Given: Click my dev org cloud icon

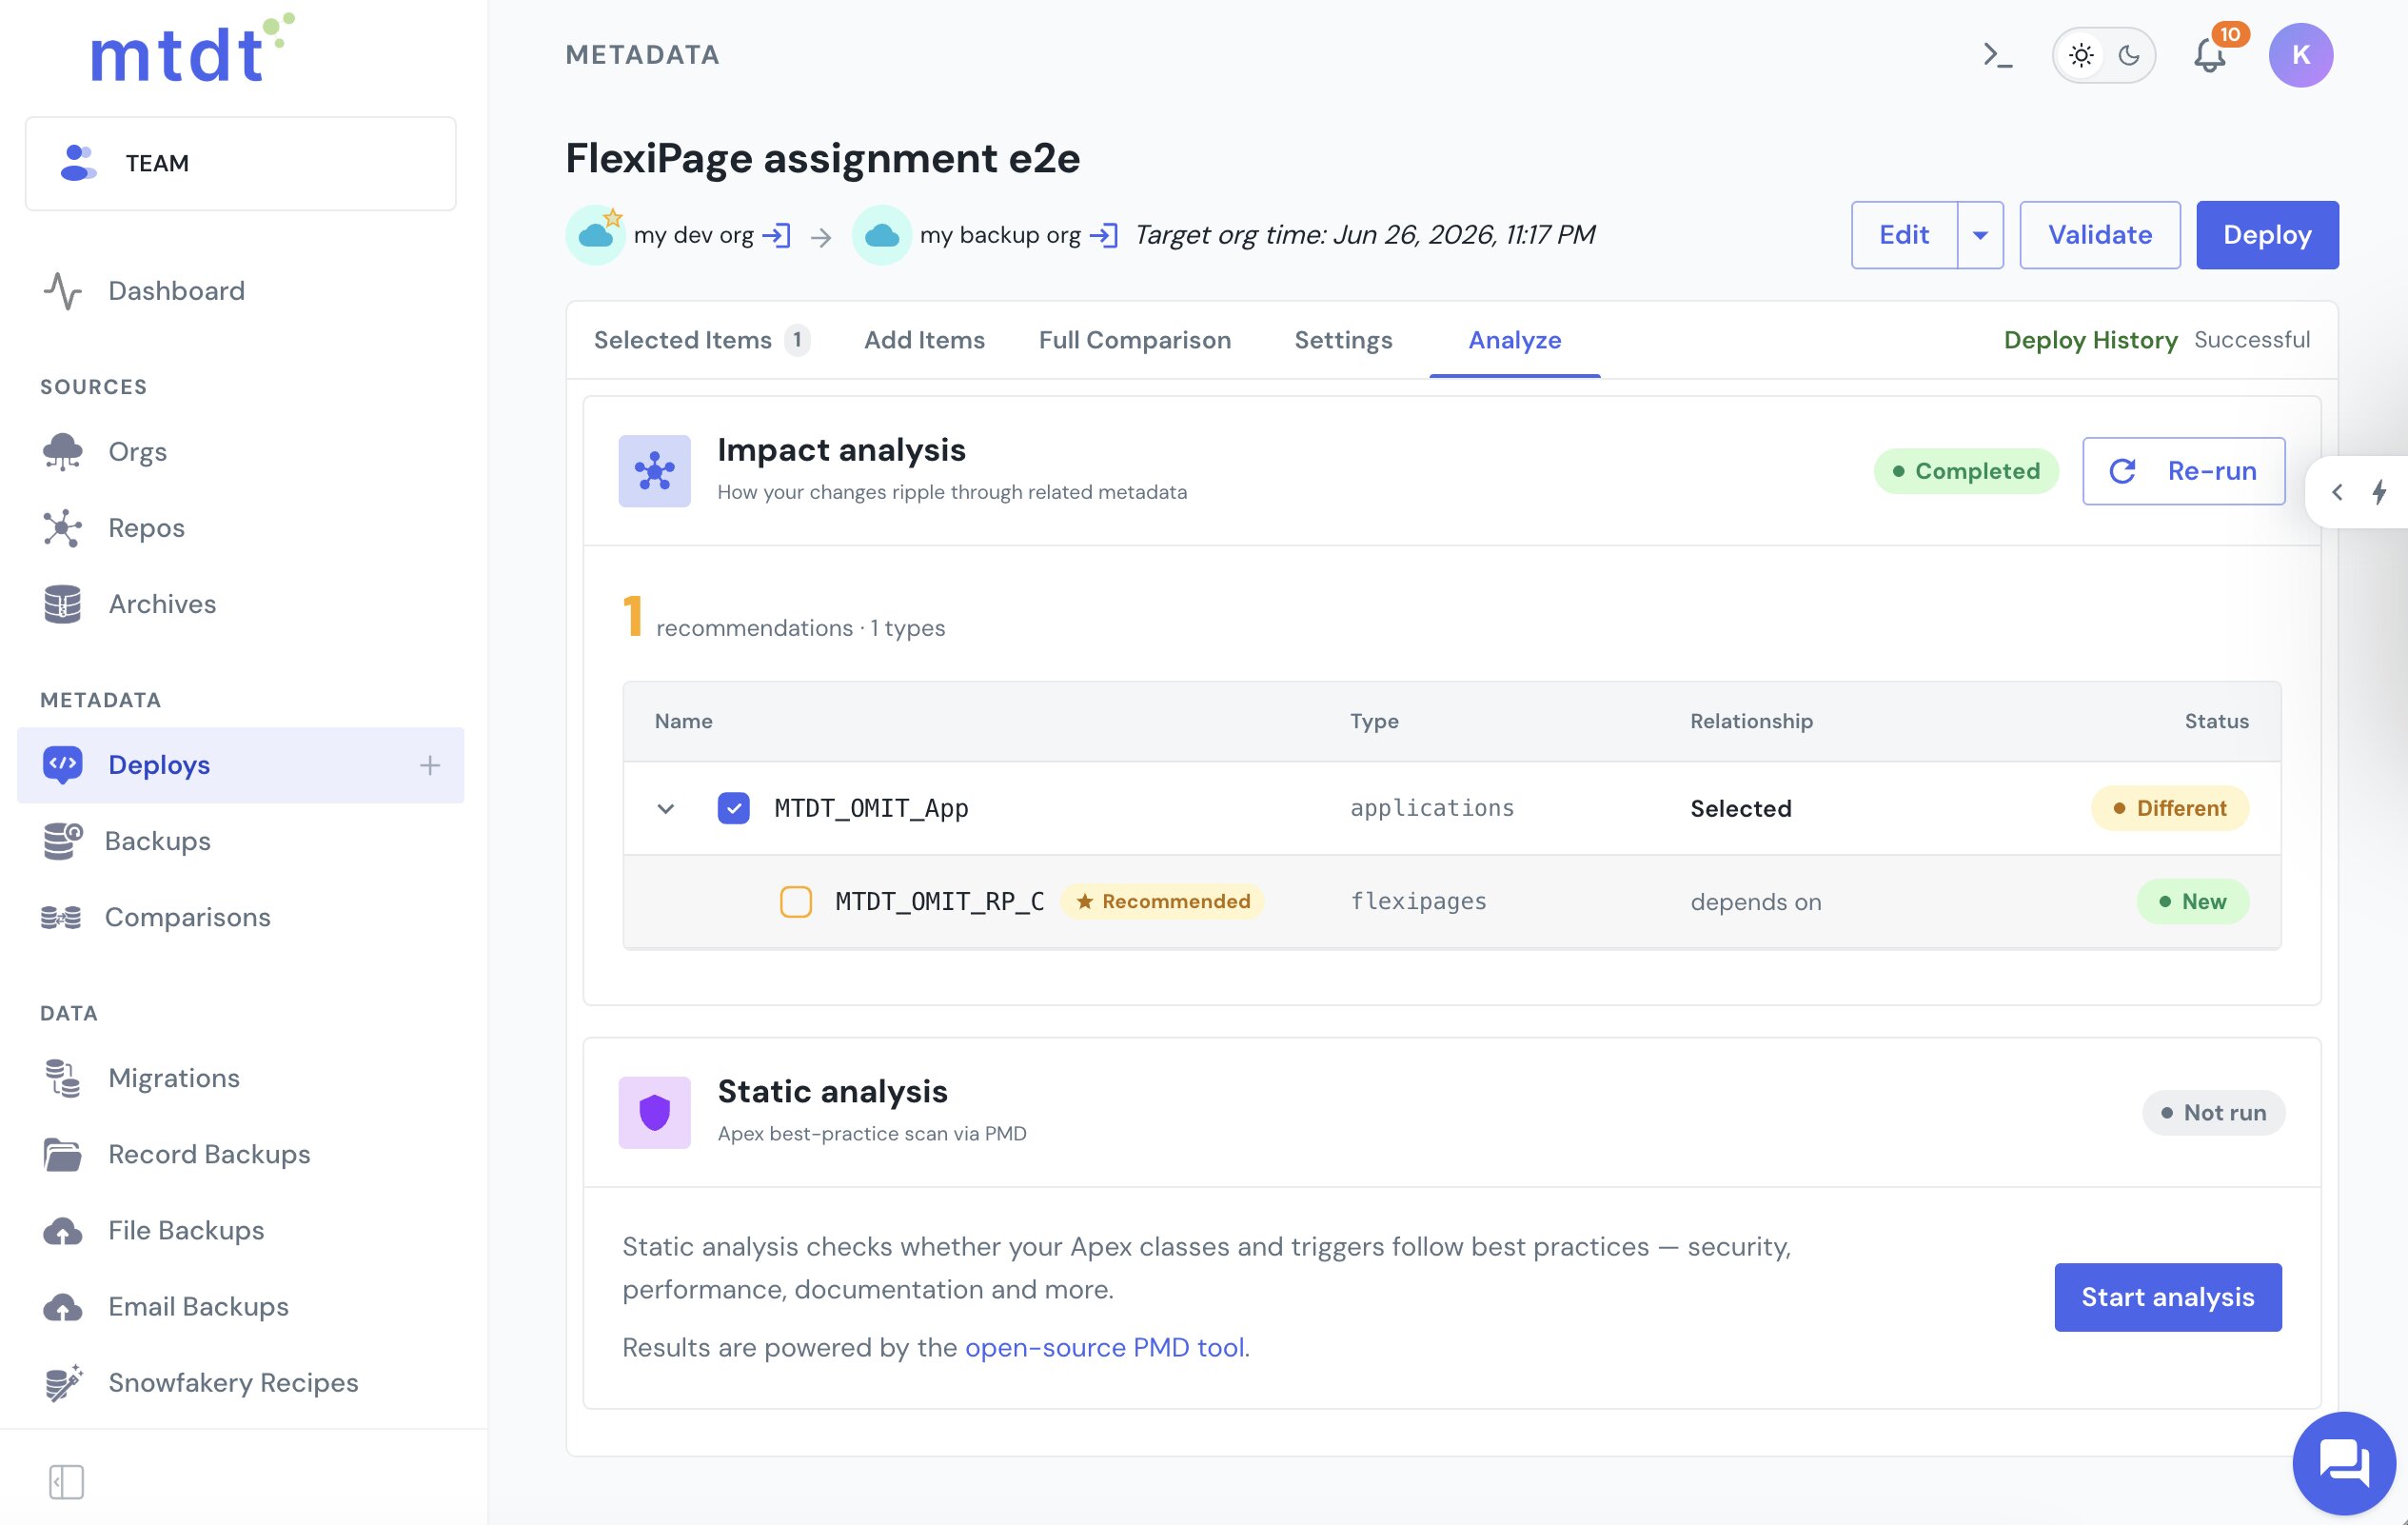Looking at the screenshot, I should tap(596, 235).
